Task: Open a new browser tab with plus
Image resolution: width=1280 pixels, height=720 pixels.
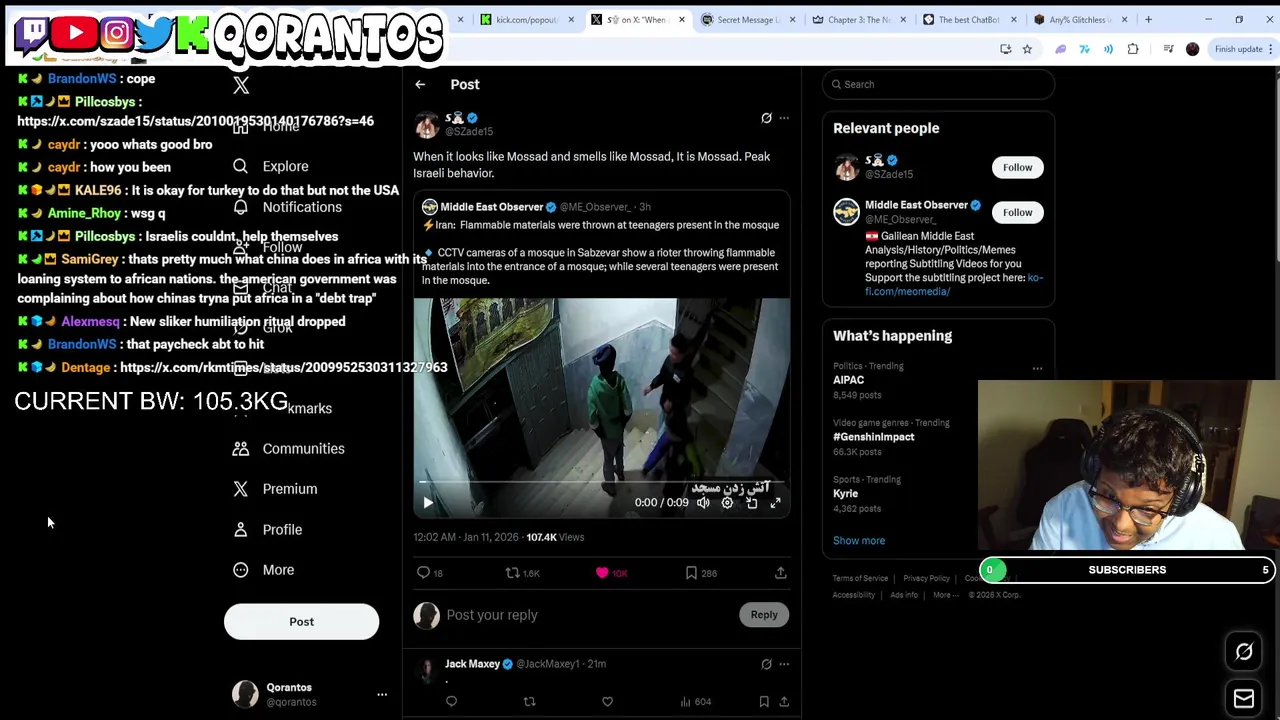Action: point(1148,20)
